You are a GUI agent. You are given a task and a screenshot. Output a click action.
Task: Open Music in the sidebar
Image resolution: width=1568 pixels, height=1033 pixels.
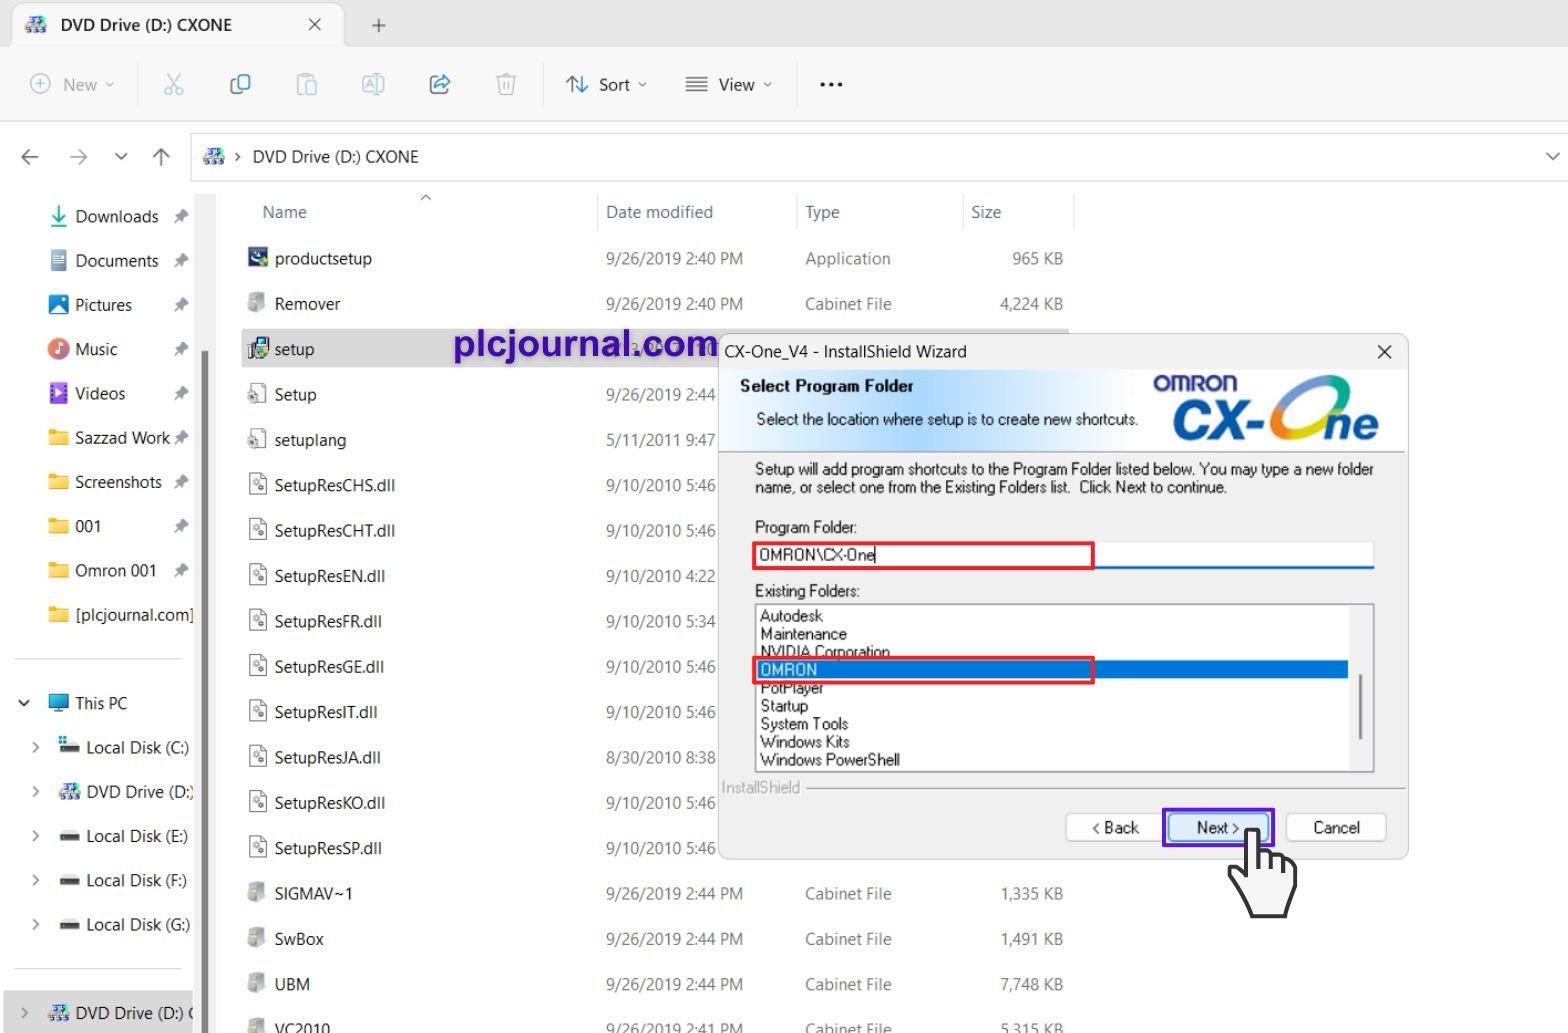pos(96,349)
